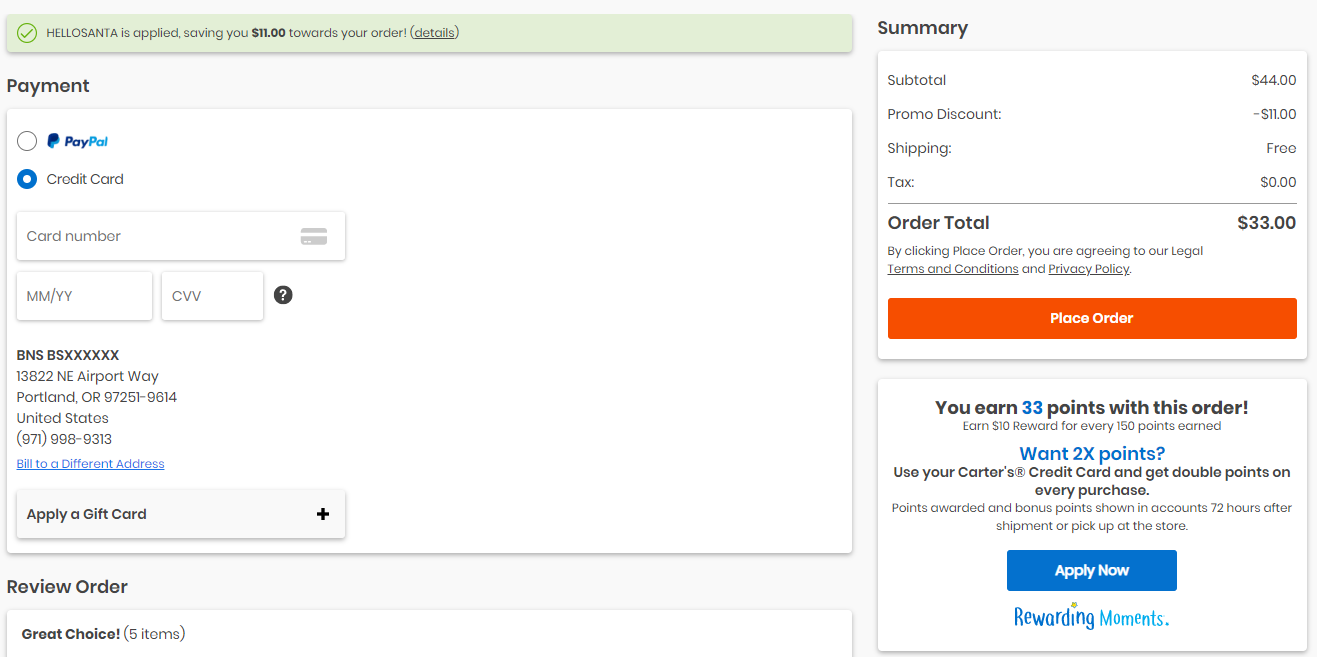This screenshot has height=657, width=1317.
Task: Select the PayPal payment radio button
Action: pos(27,141)
